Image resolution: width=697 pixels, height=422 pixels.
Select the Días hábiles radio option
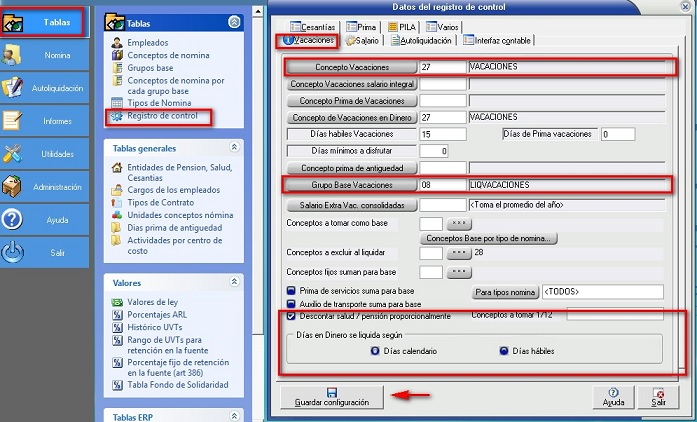point(504,351)
